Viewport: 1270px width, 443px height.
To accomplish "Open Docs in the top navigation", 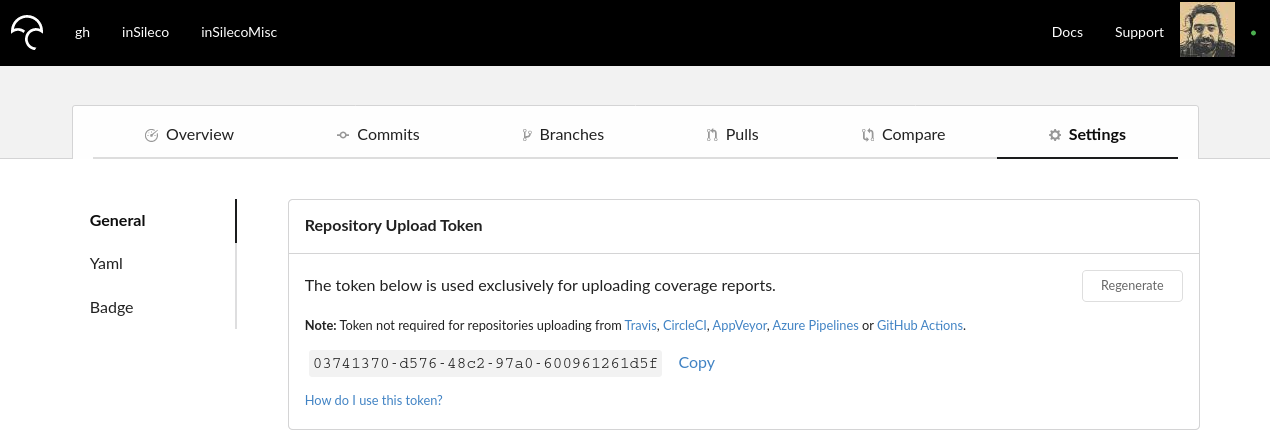I will point(1067,32).
